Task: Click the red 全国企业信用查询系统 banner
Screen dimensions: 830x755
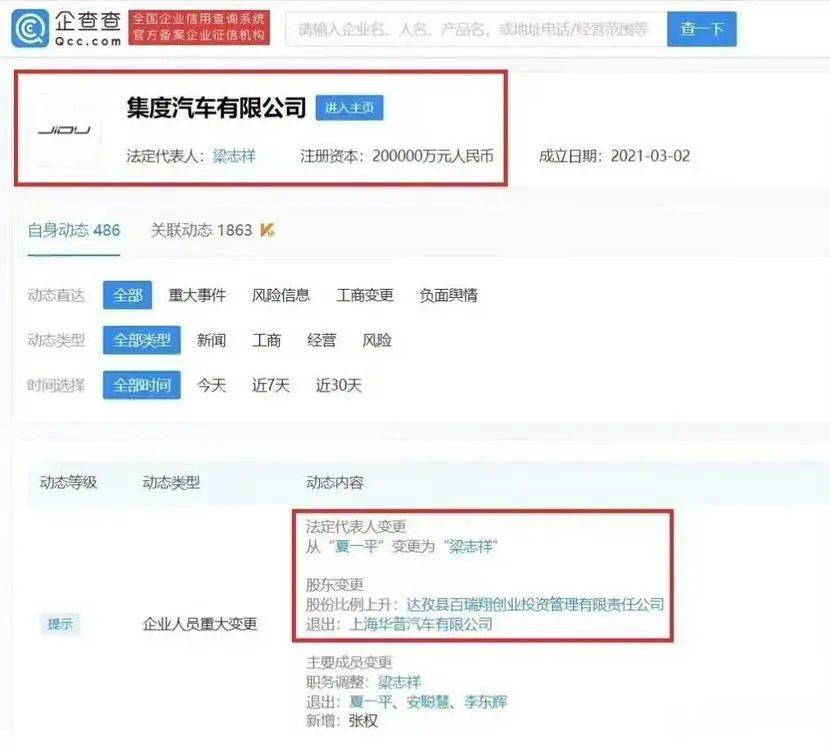Action: coord(199,28)
